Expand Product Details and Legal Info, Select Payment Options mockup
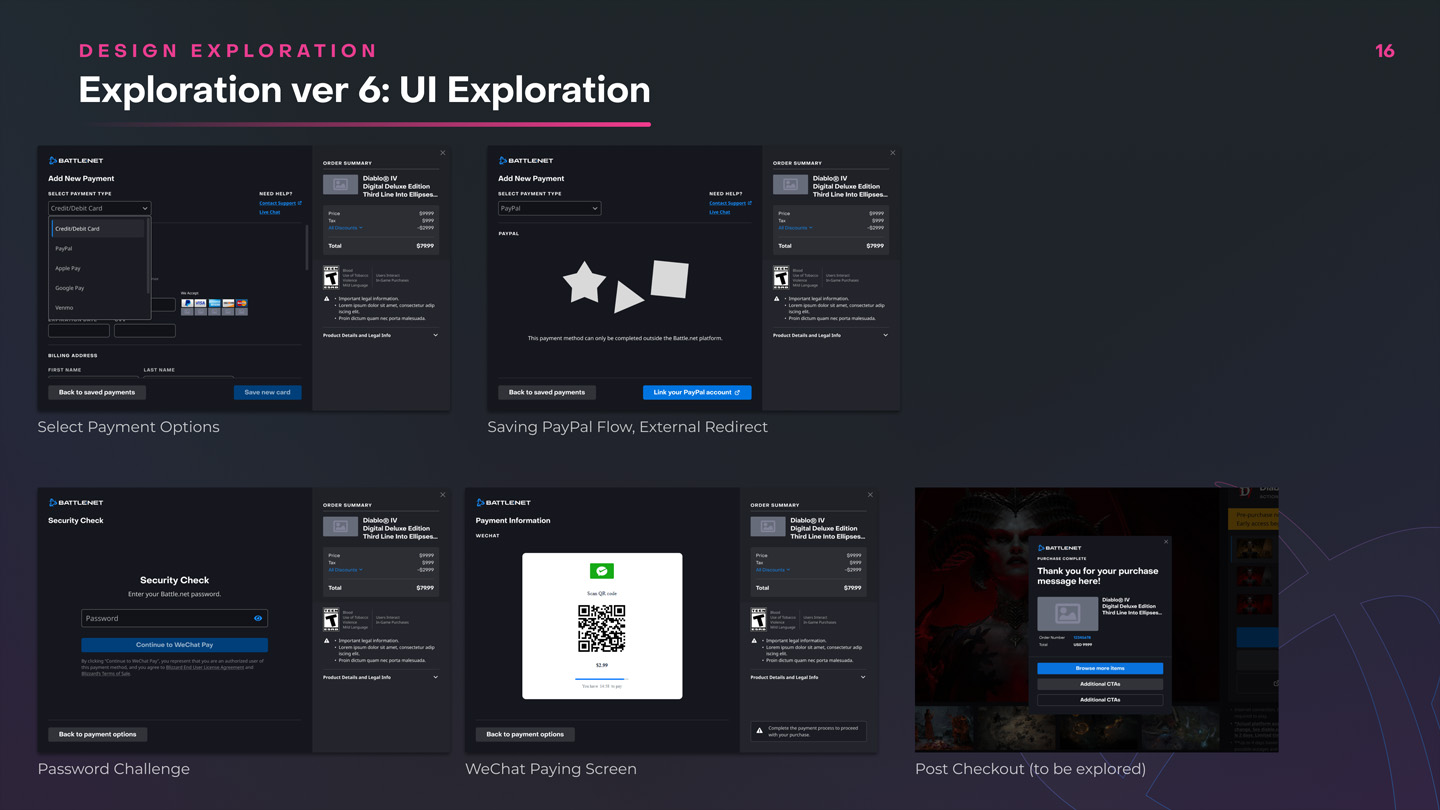1440x810 pixels. coord(380,335)
